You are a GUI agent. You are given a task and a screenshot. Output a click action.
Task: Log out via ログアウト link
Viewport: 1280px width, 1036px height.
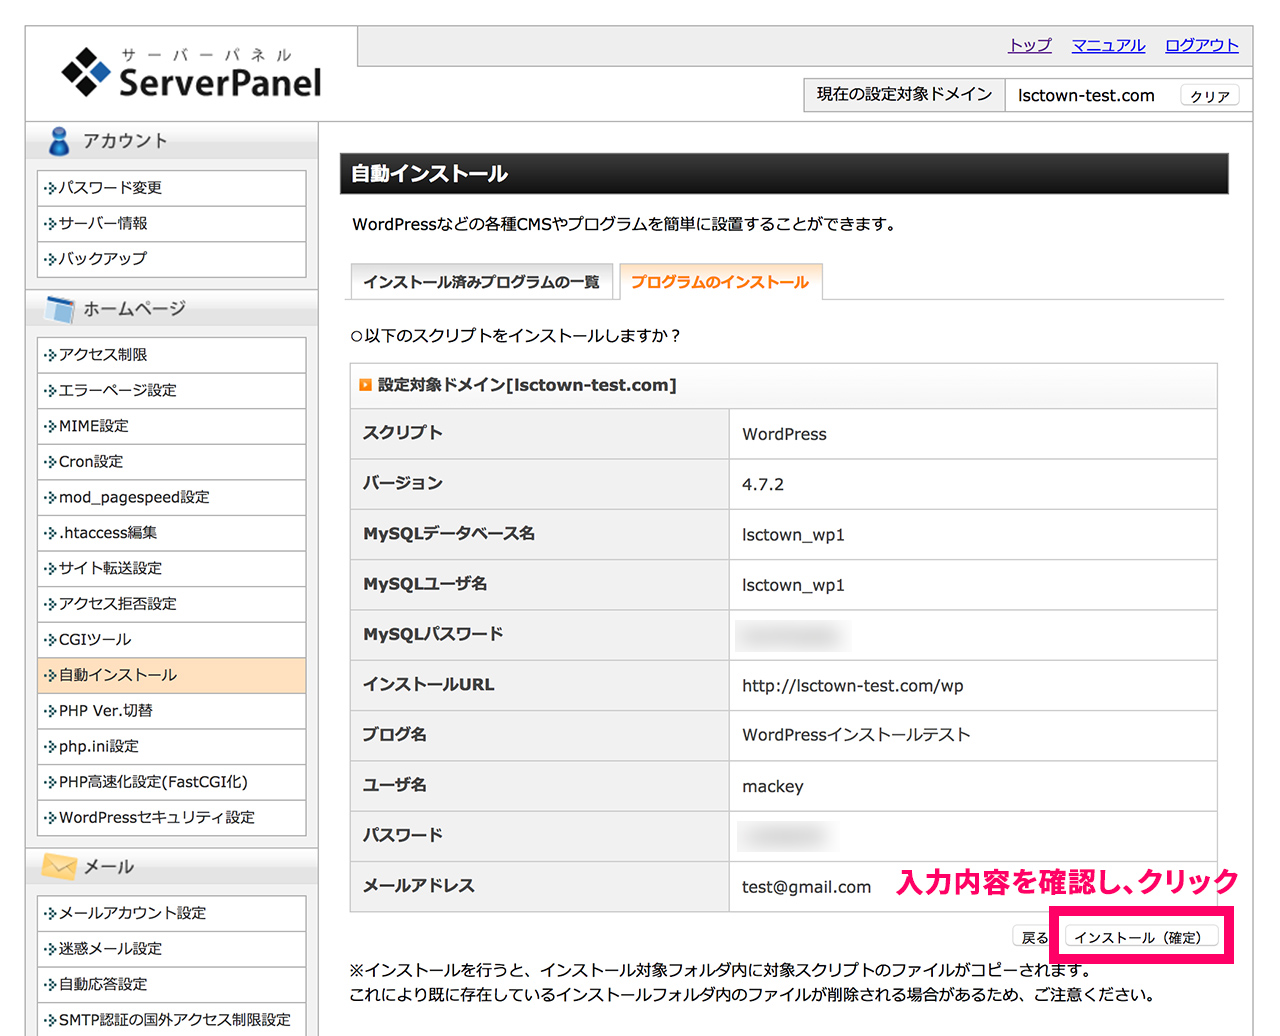pos(1201,45)
